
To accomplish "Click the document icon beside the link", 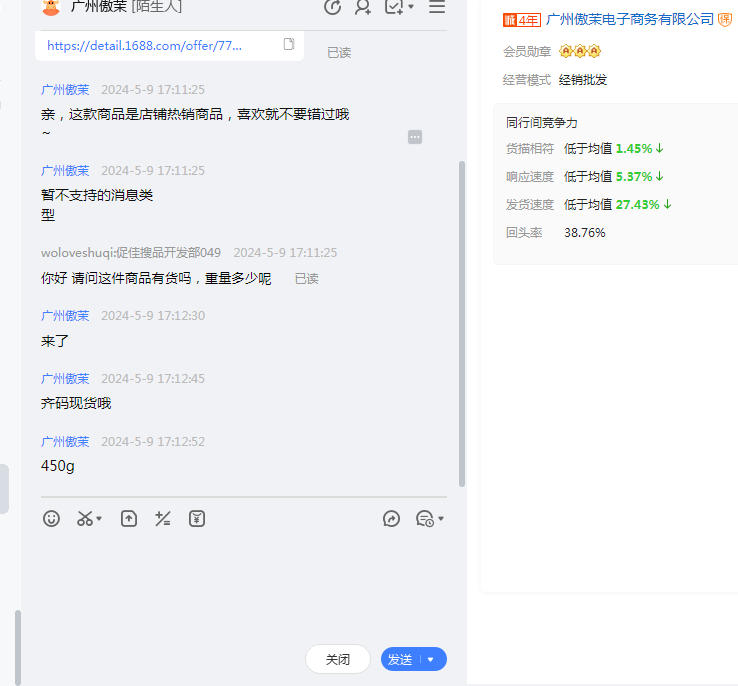I will 289,44.
